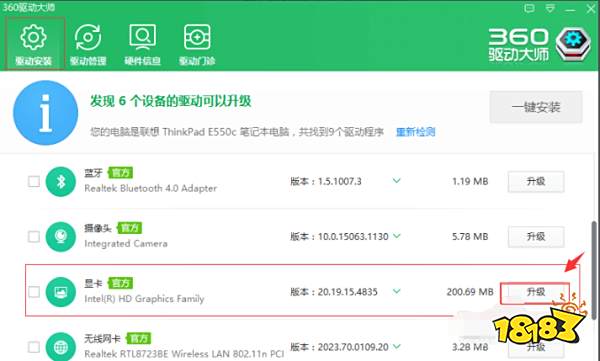This screenshot has height=361, width=600.
Task: Click the 5.78 MB size value
Action: pos(470,237)
